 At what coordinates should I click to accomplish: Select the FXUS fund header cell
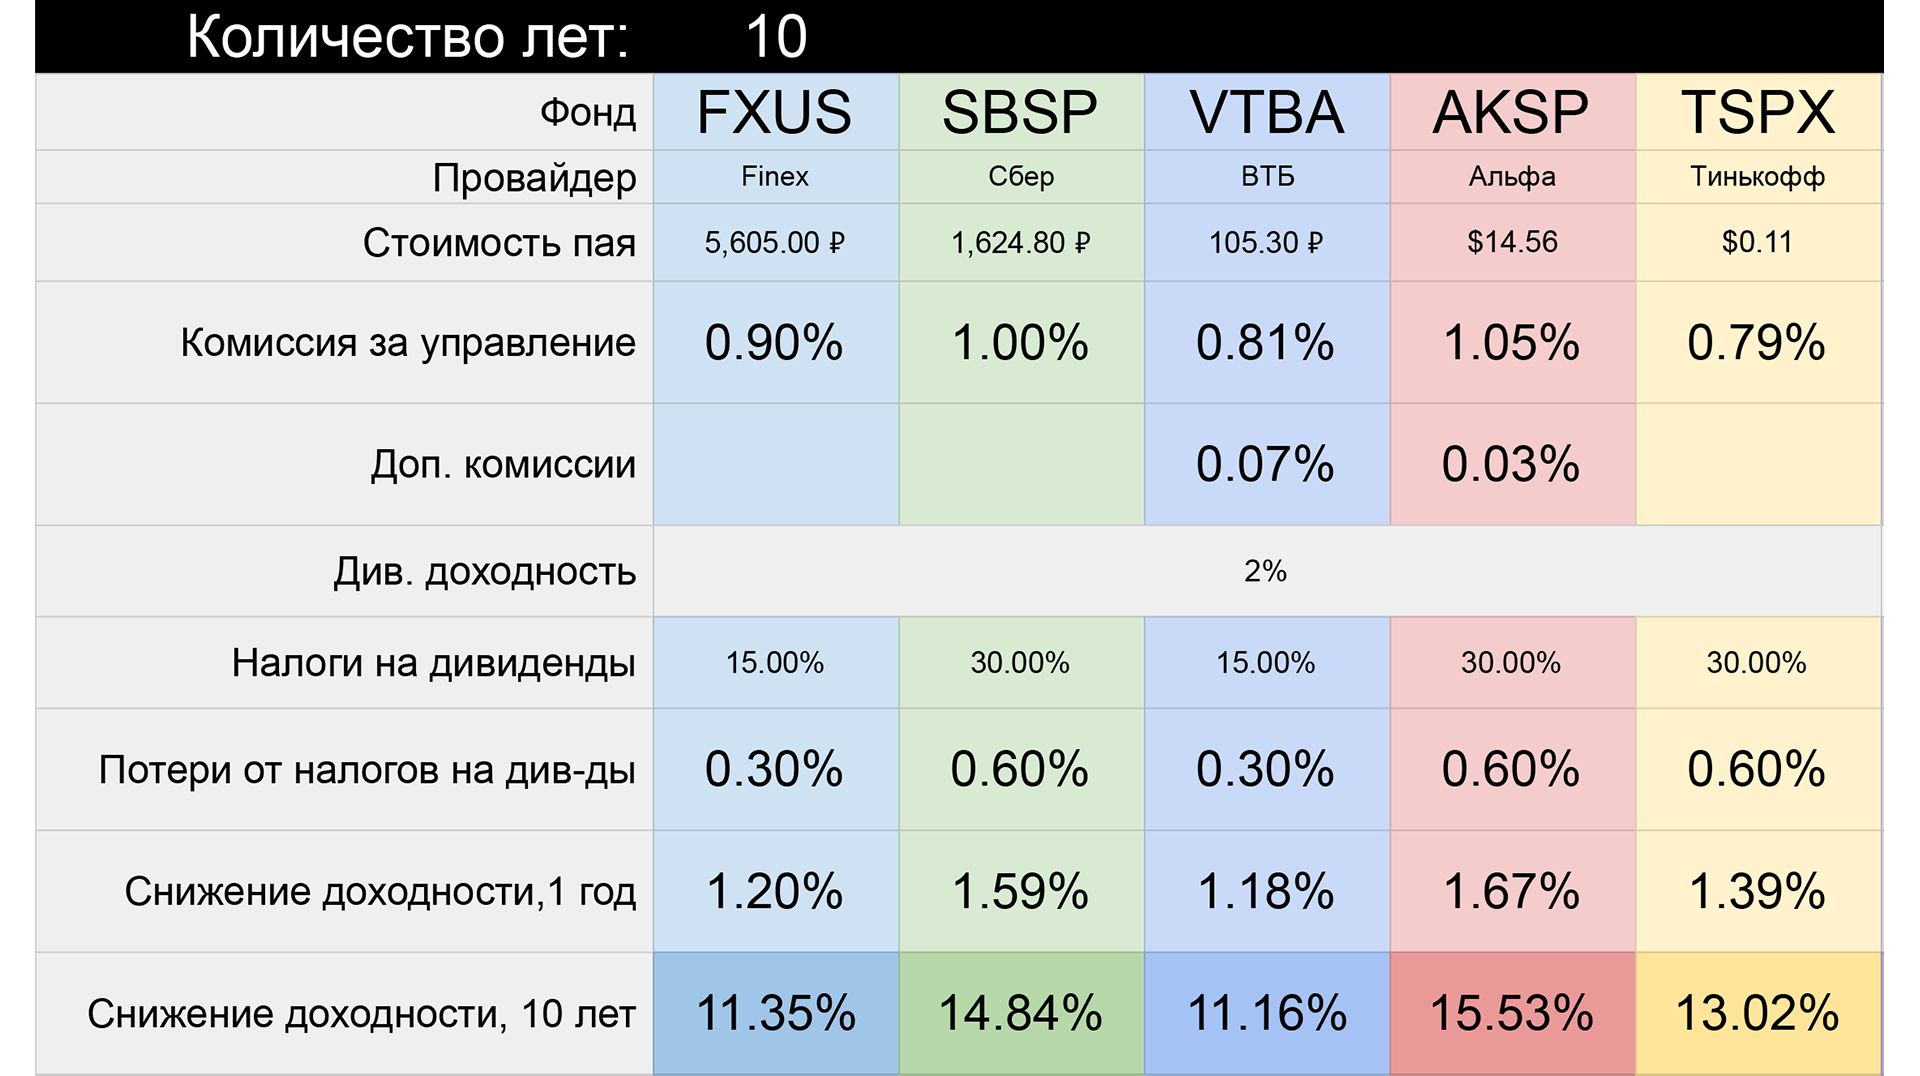(x=775, y=112)
